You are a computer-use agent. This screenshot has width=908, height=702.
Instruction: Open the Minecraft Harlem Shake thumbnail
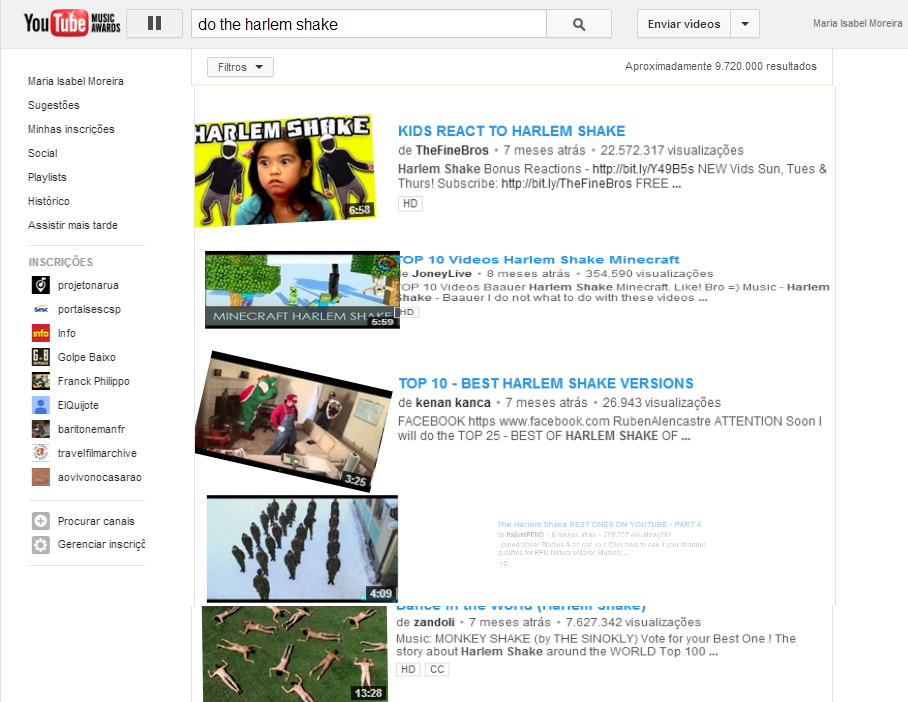coord(302,290)
